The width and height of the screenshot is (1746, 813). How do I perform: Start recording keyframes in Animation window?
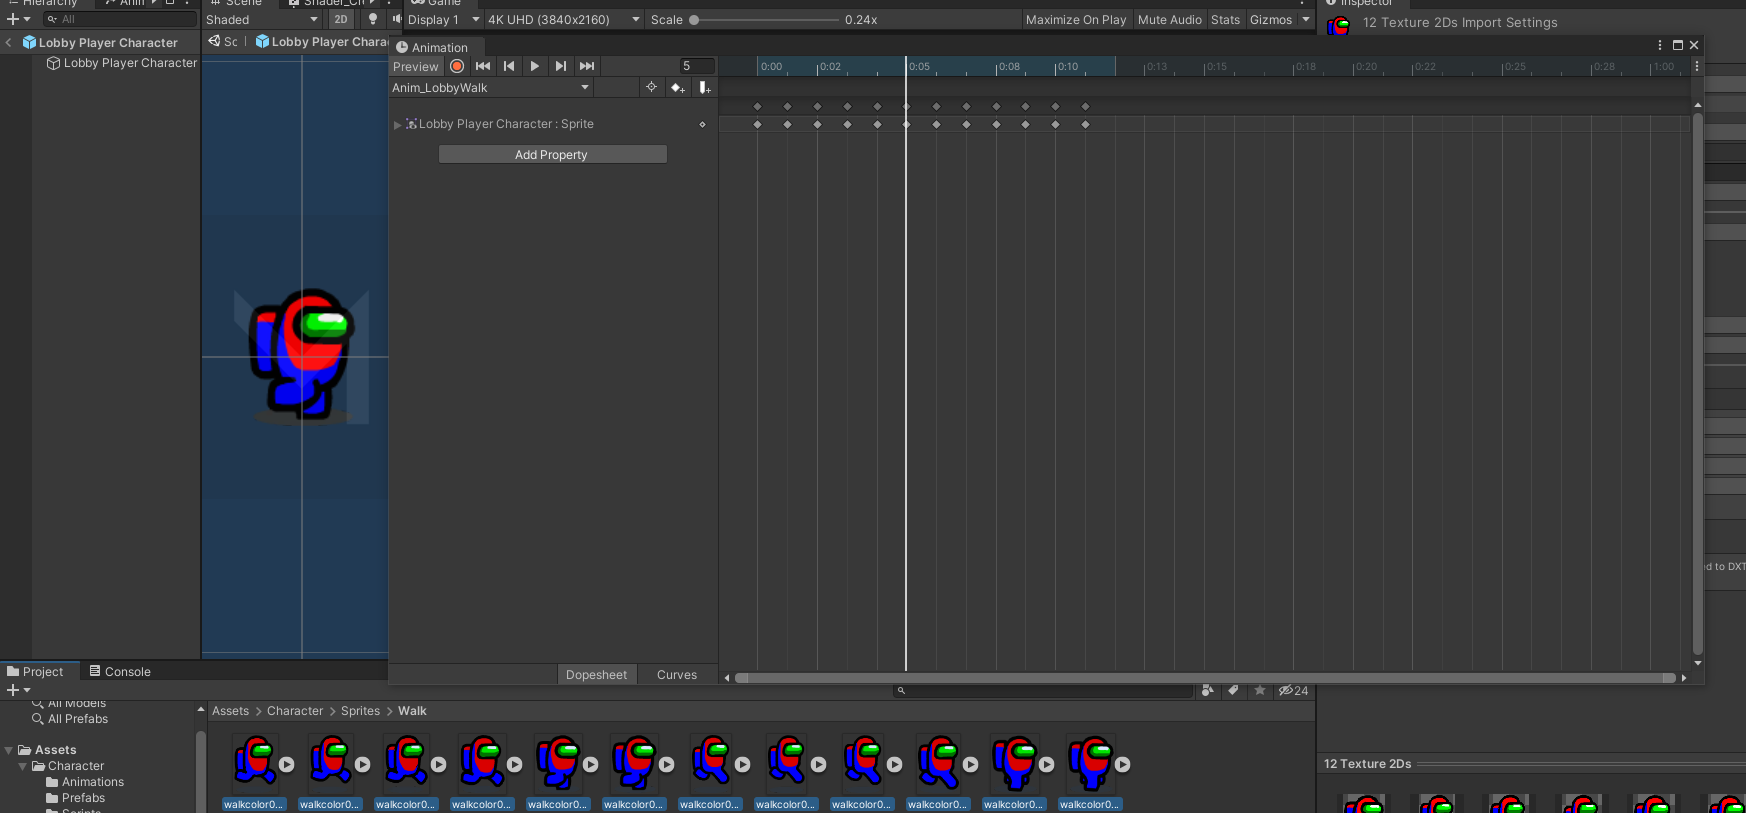point(457,66)
